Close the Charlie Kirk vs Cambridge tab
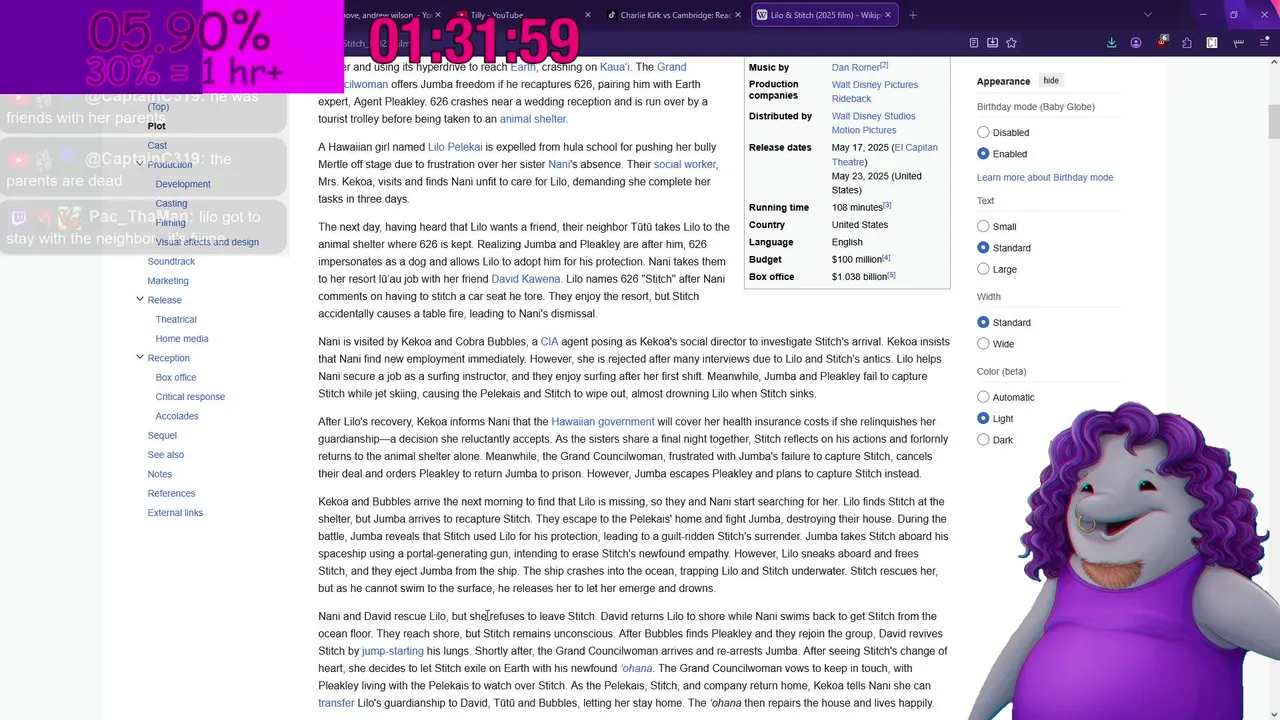Image resolution: width=1280 pixels, height=720 pixels. point(738,15)
